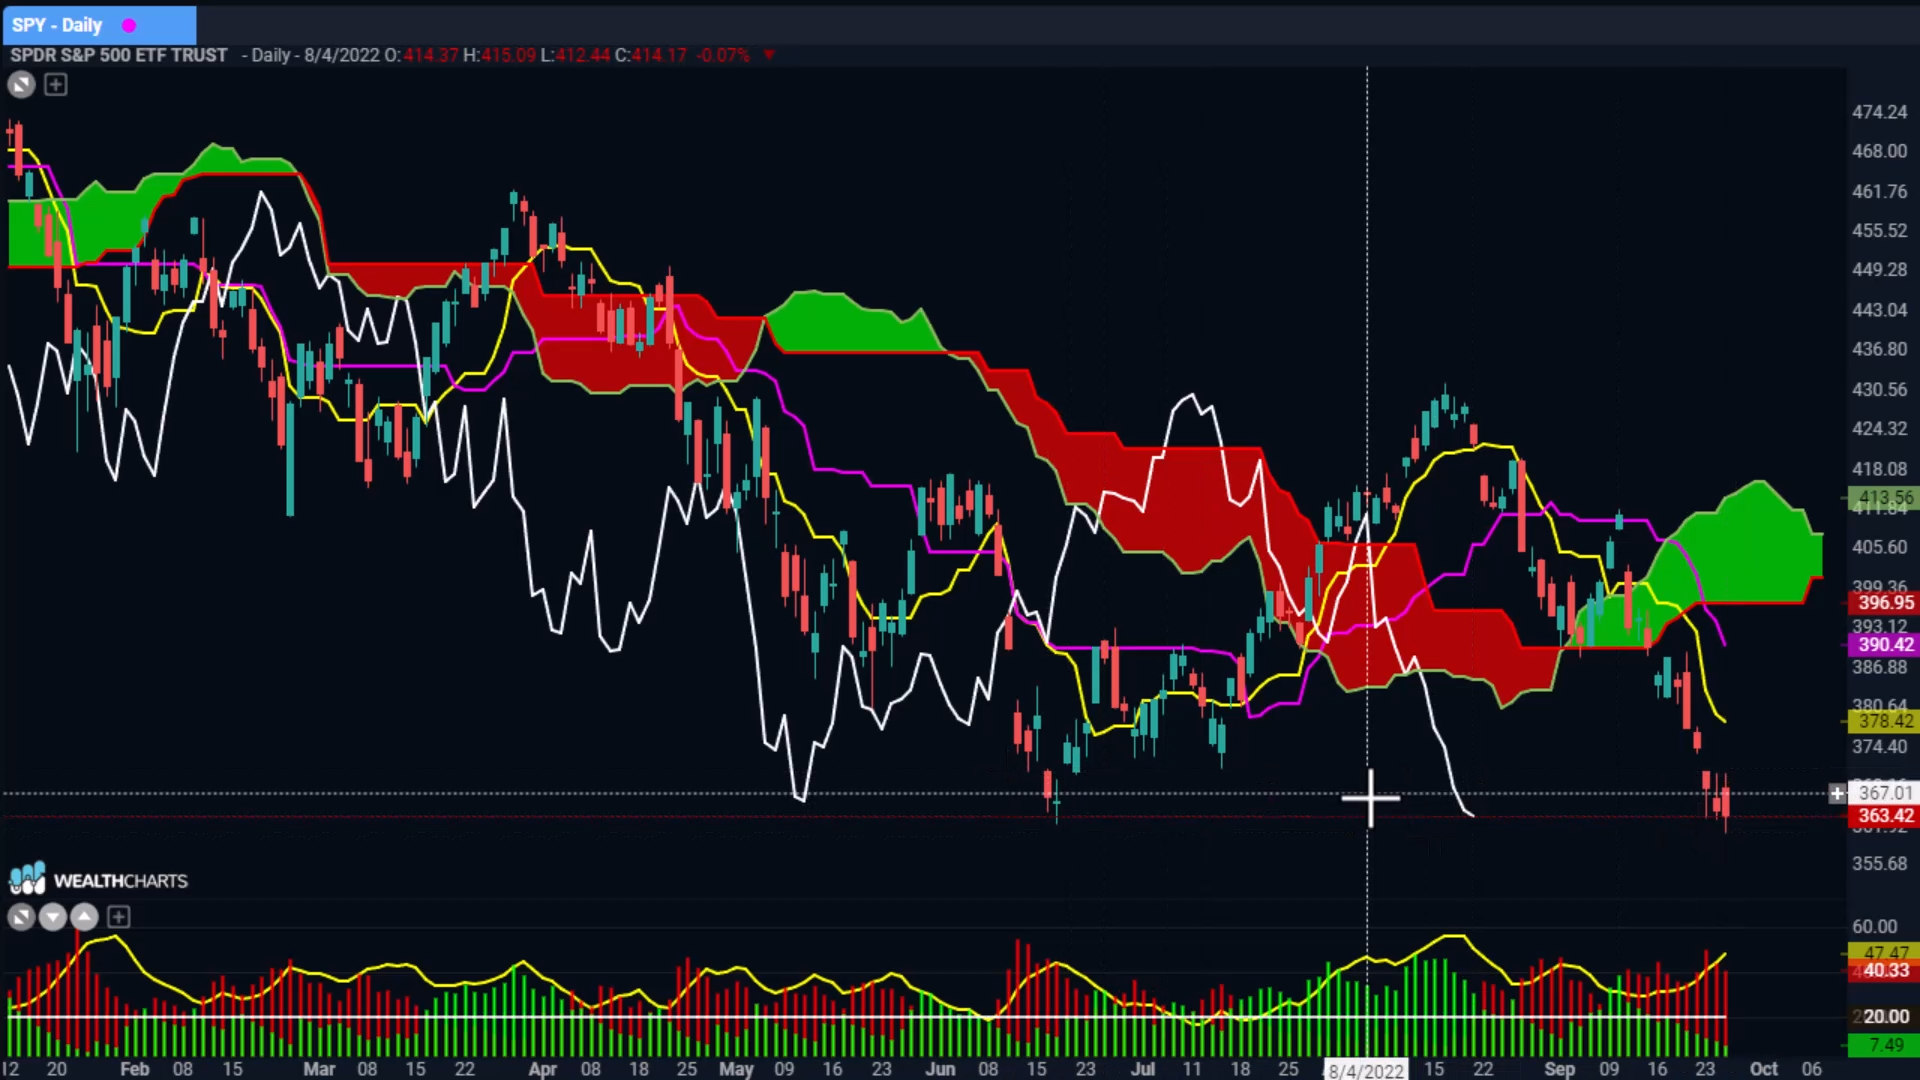The height and width of the screenshot is (1080, 1920).
Task: Click the green 413.56 price label
Action: tap(1885, 497)
